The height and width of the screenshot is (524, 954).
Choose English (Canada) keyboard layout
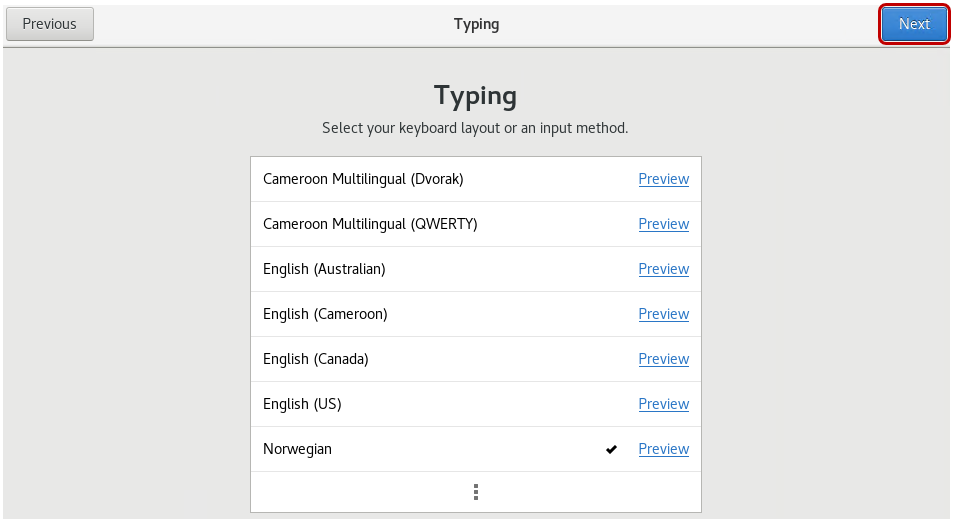coord(316,359)
